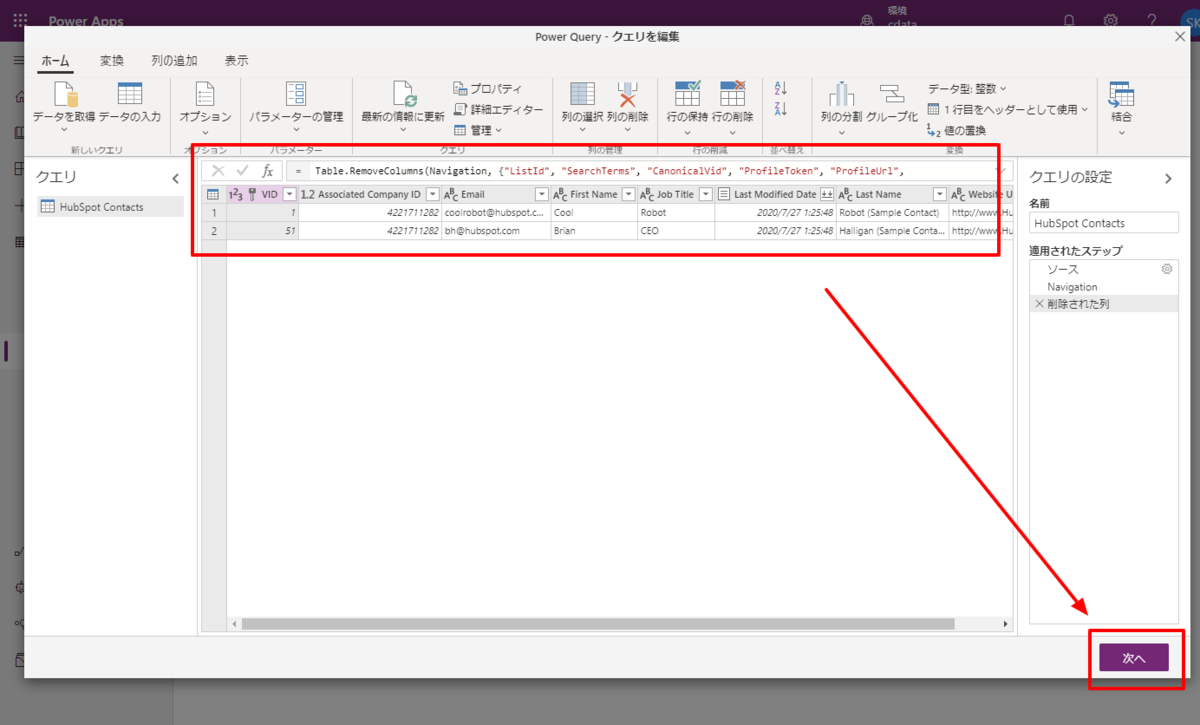Screen dimensions: 1200x725
Task: Open the データを取得 (Get data) icon
Action: tap(64, 95)
